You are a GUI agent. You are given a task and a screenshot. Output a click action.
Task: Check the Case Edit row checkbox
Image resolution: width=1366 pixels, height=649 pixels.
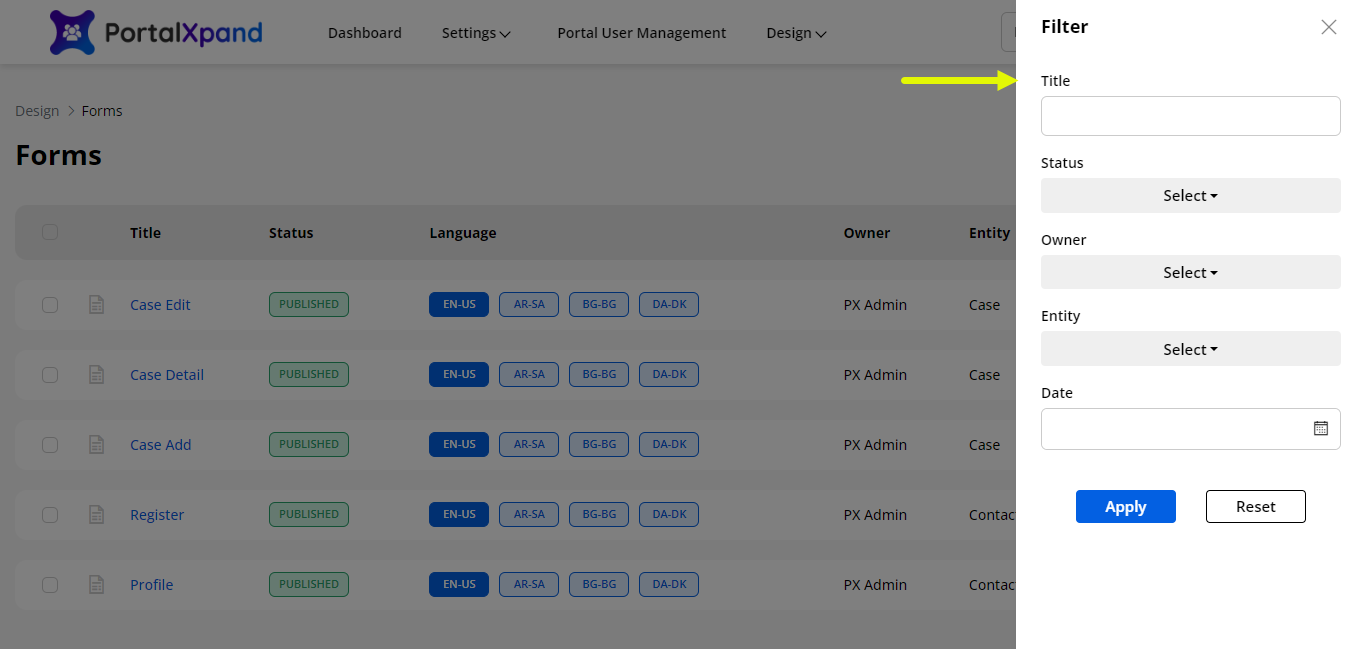(50, 305)
